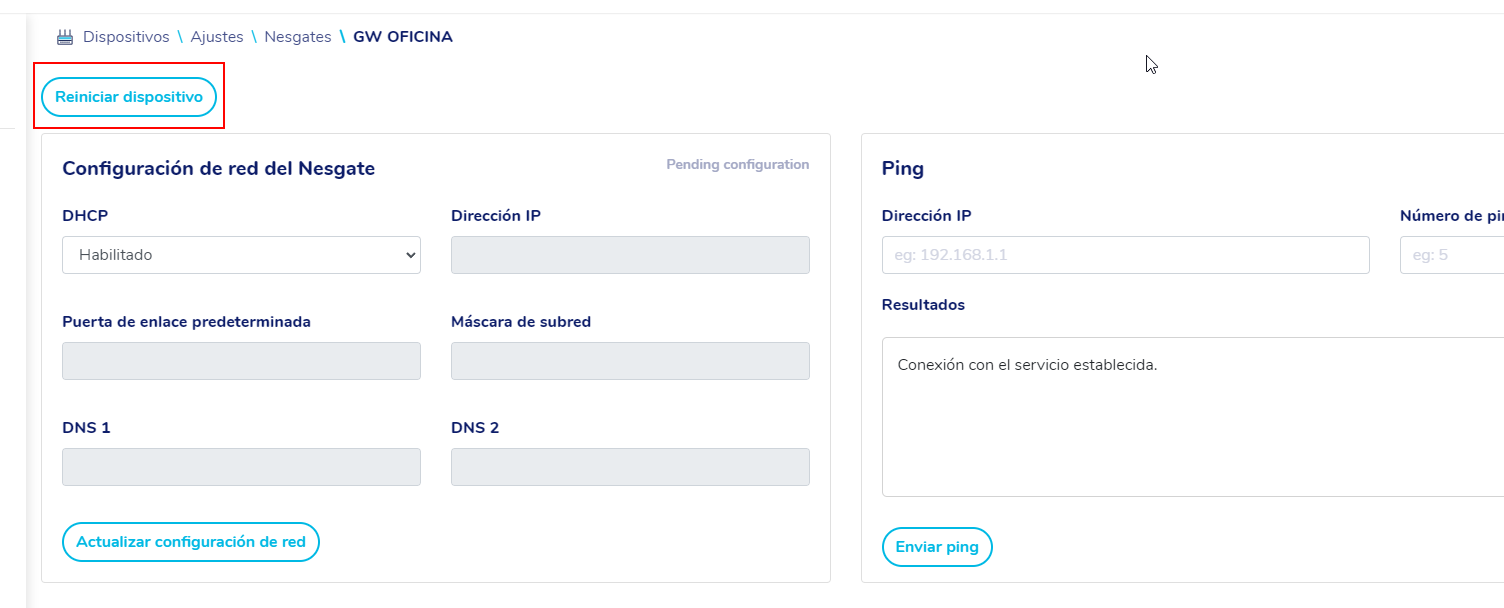Click the Ping panel heading
1504x608 pixels.
902,169
